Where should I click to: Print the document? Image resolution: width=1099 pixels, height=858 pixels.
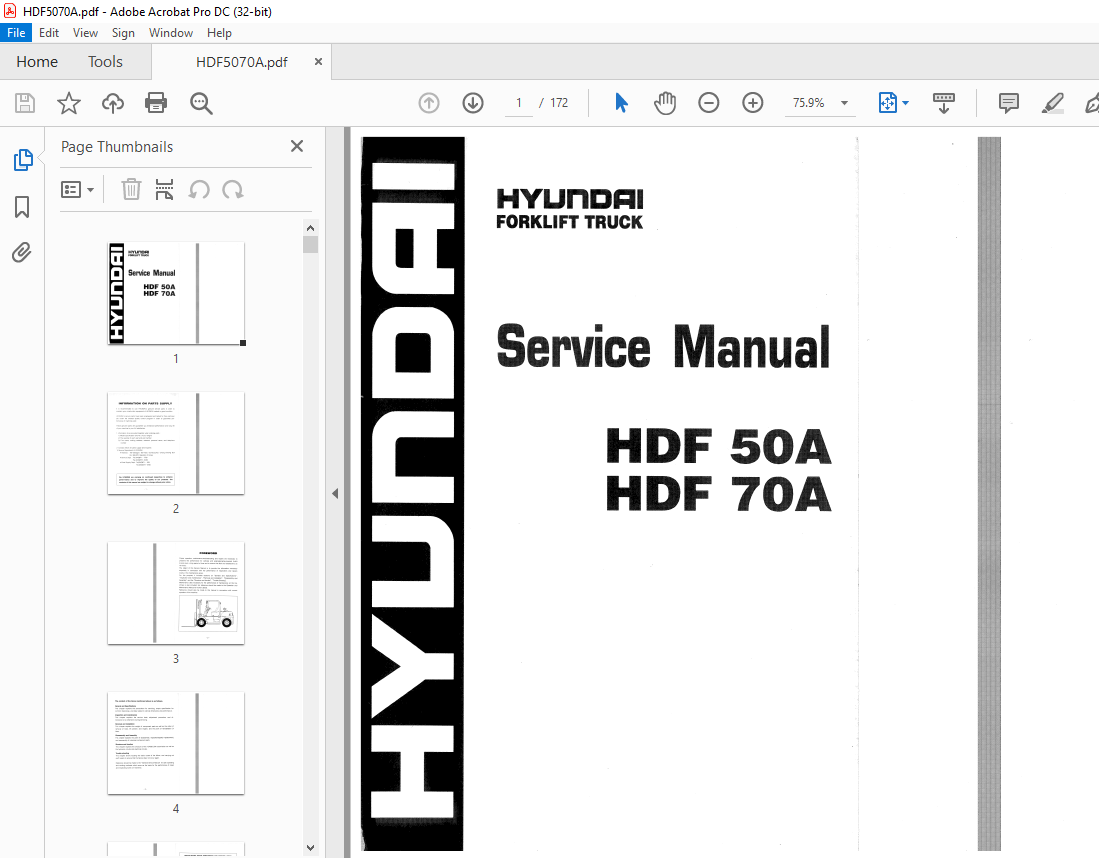[156, 103]
